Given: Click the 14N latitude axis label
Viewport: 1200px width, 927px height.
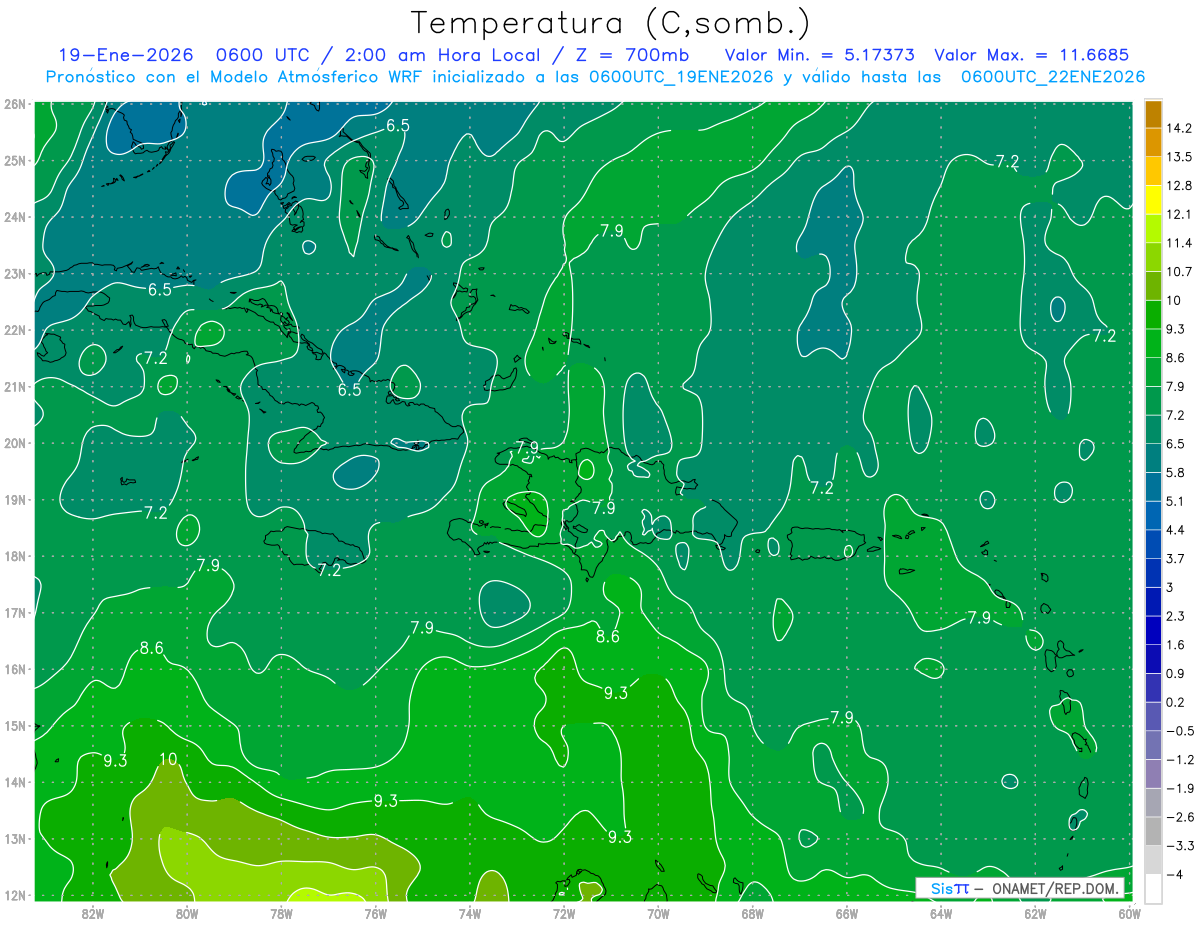Looking at the screenshot, I should pyautogui.click(x=14, y=782).
